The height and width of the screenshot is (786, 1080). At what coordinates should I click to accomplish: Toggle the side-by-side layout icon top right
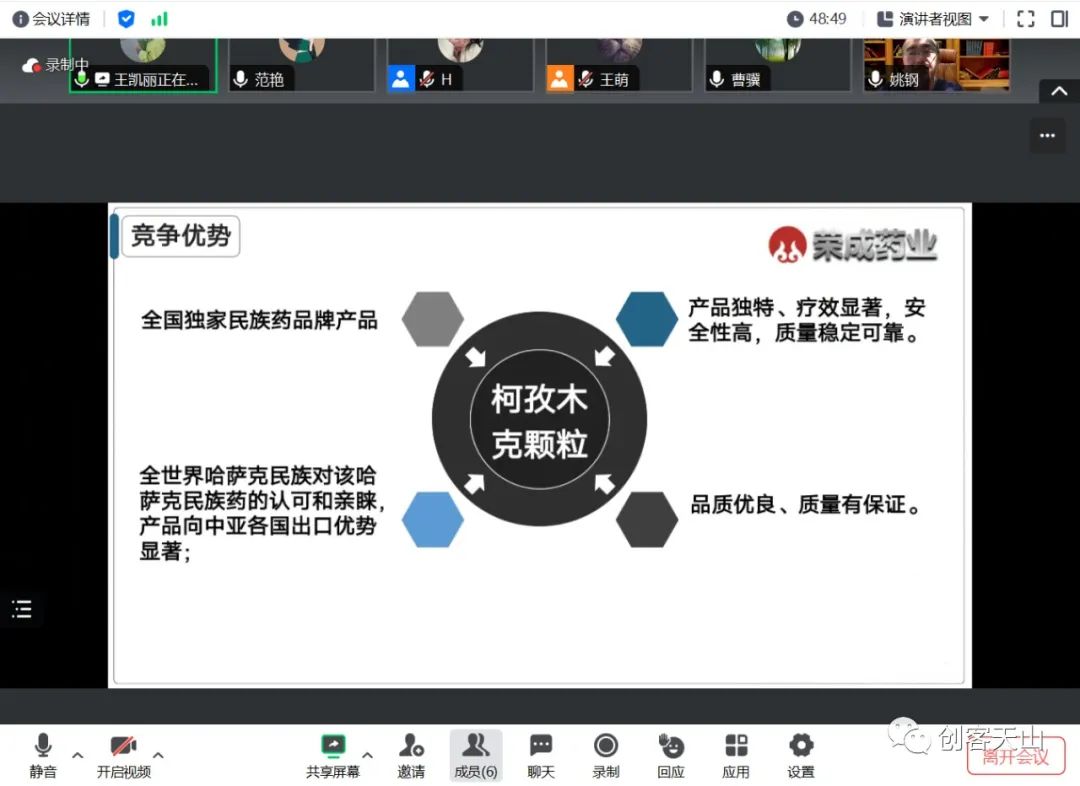1061,18
